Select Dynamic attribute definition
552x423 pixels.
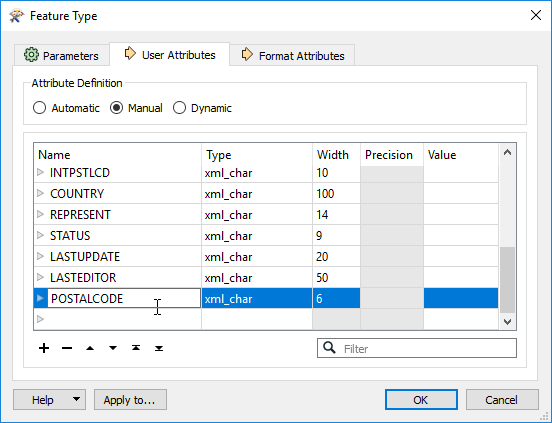179,108
